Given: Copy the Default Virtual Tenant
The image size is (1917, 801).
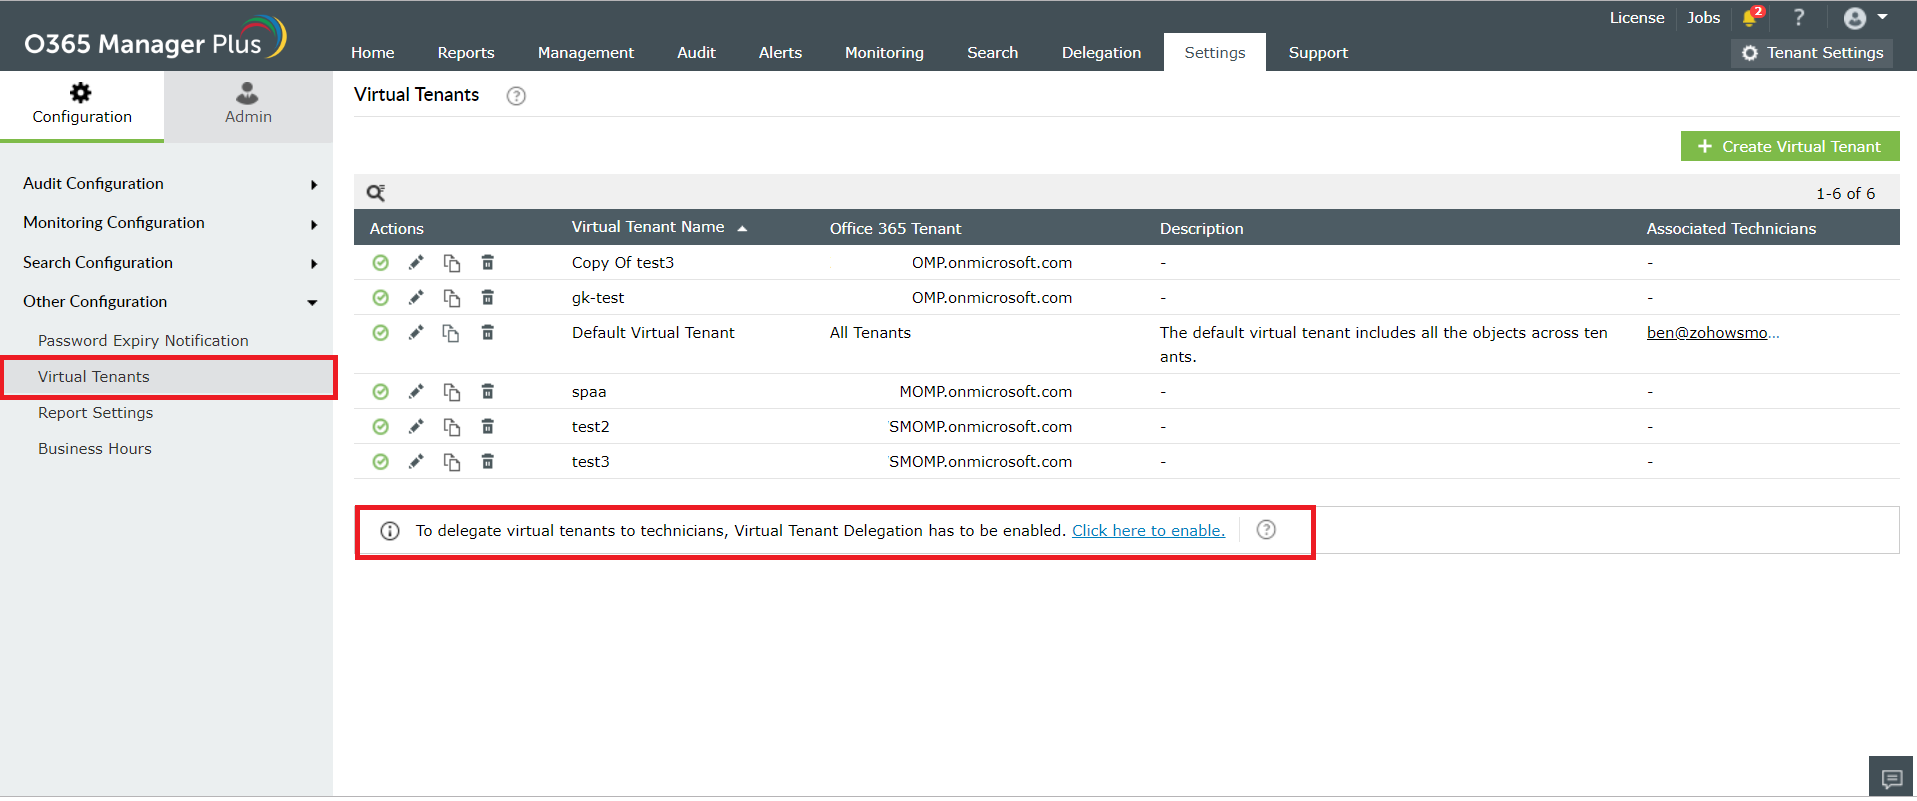Looking at the screenshot, I should click(452, 333).
